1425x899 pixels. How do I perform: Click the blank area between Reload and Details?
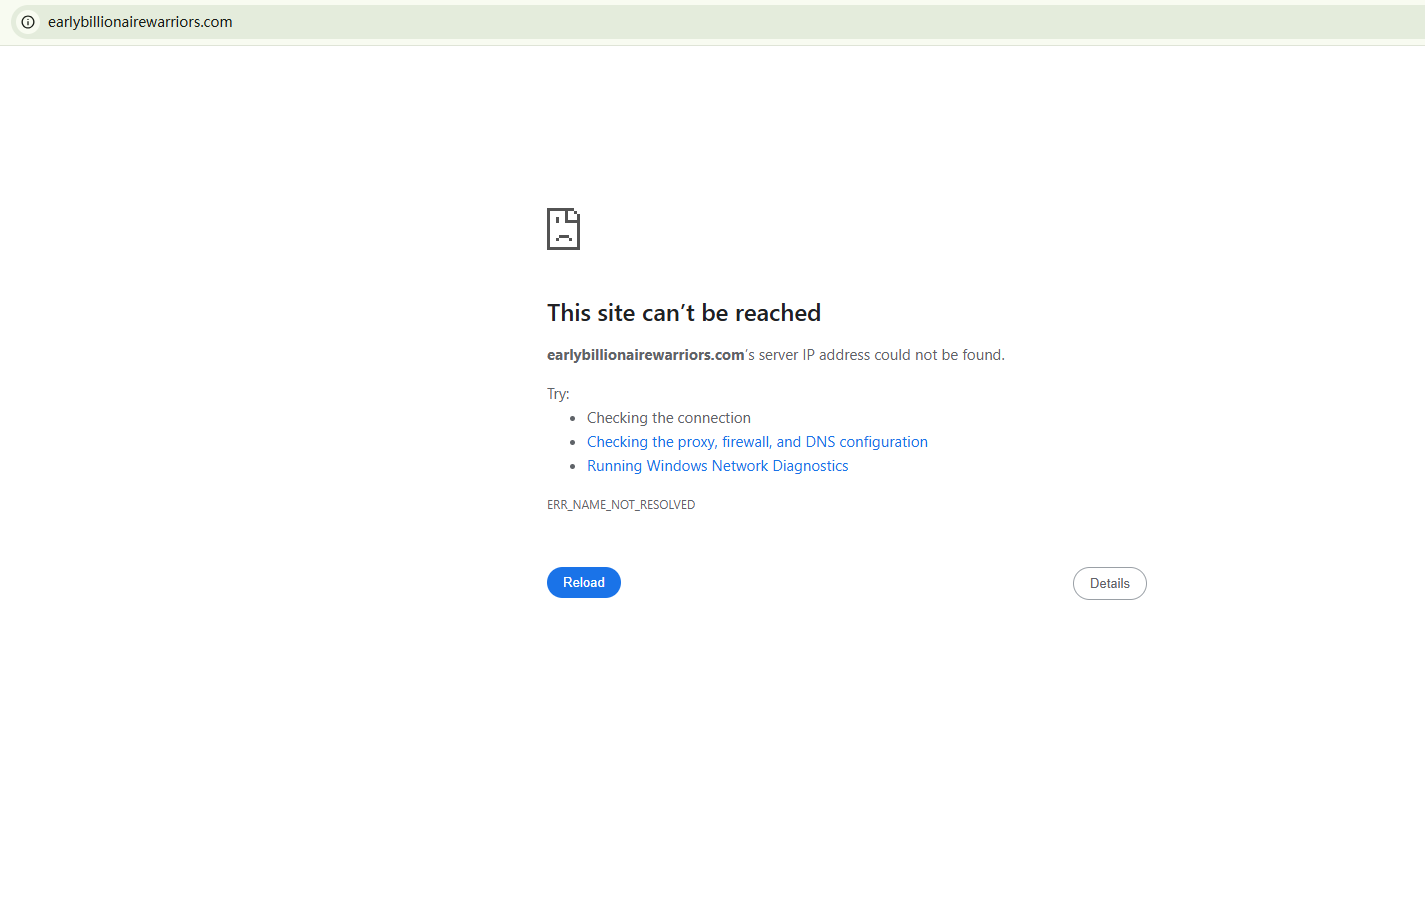846,583
